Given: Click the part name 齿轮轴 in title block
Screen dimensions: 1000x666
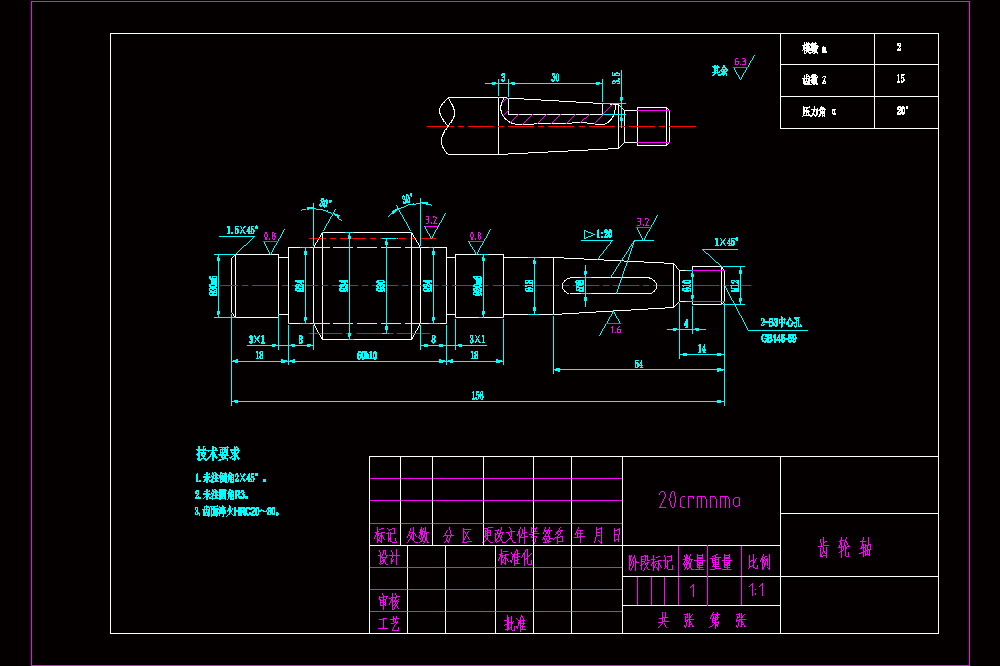Looking at the screenshot, I should pos(845,547).
